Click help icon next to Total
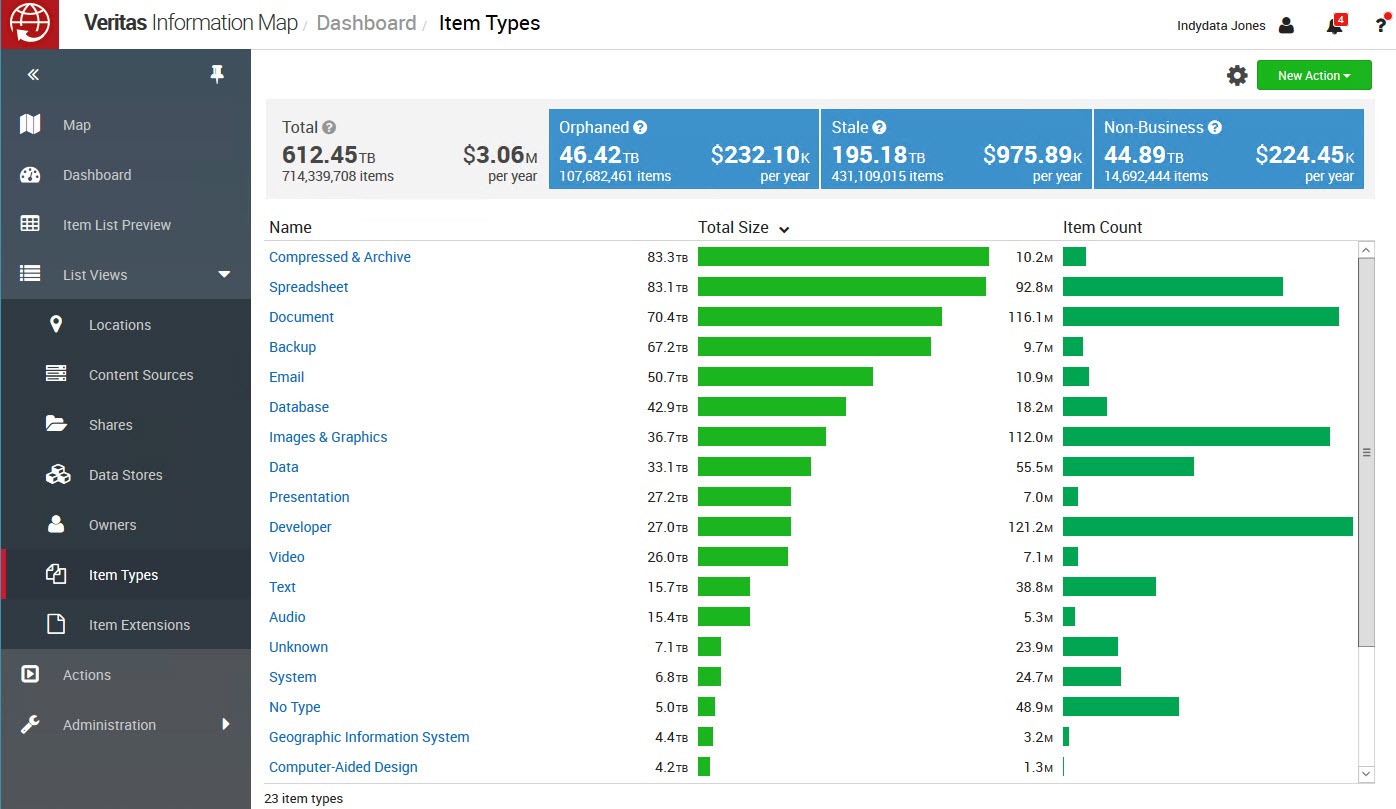Image resolution: width=1396 pixels, height=809 pixels. click(x=329, y=128)
